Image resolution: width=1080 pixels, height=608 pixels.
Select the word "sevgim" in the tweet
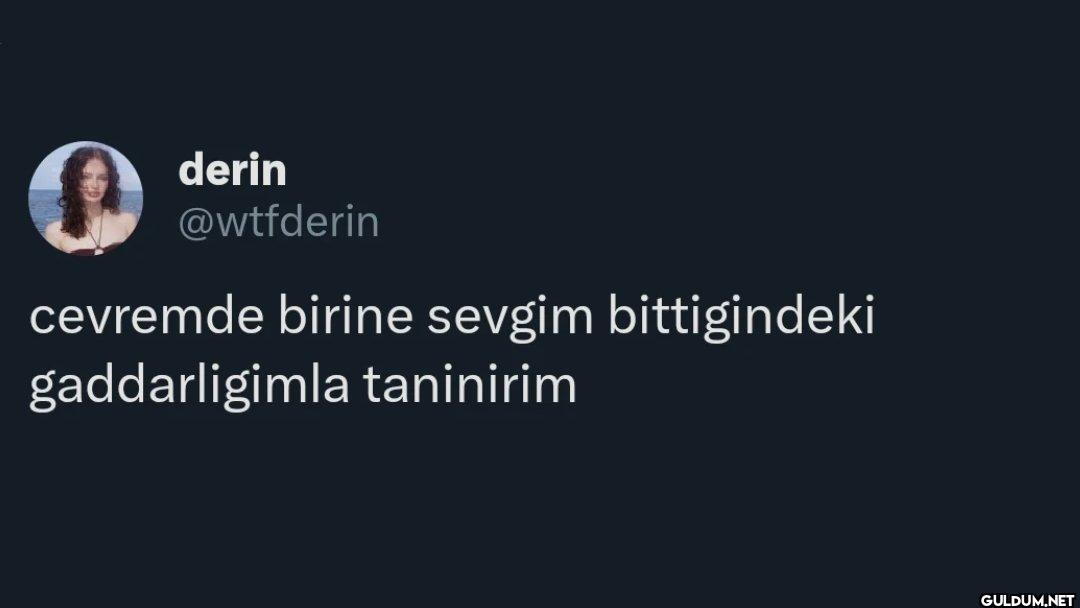510,319
